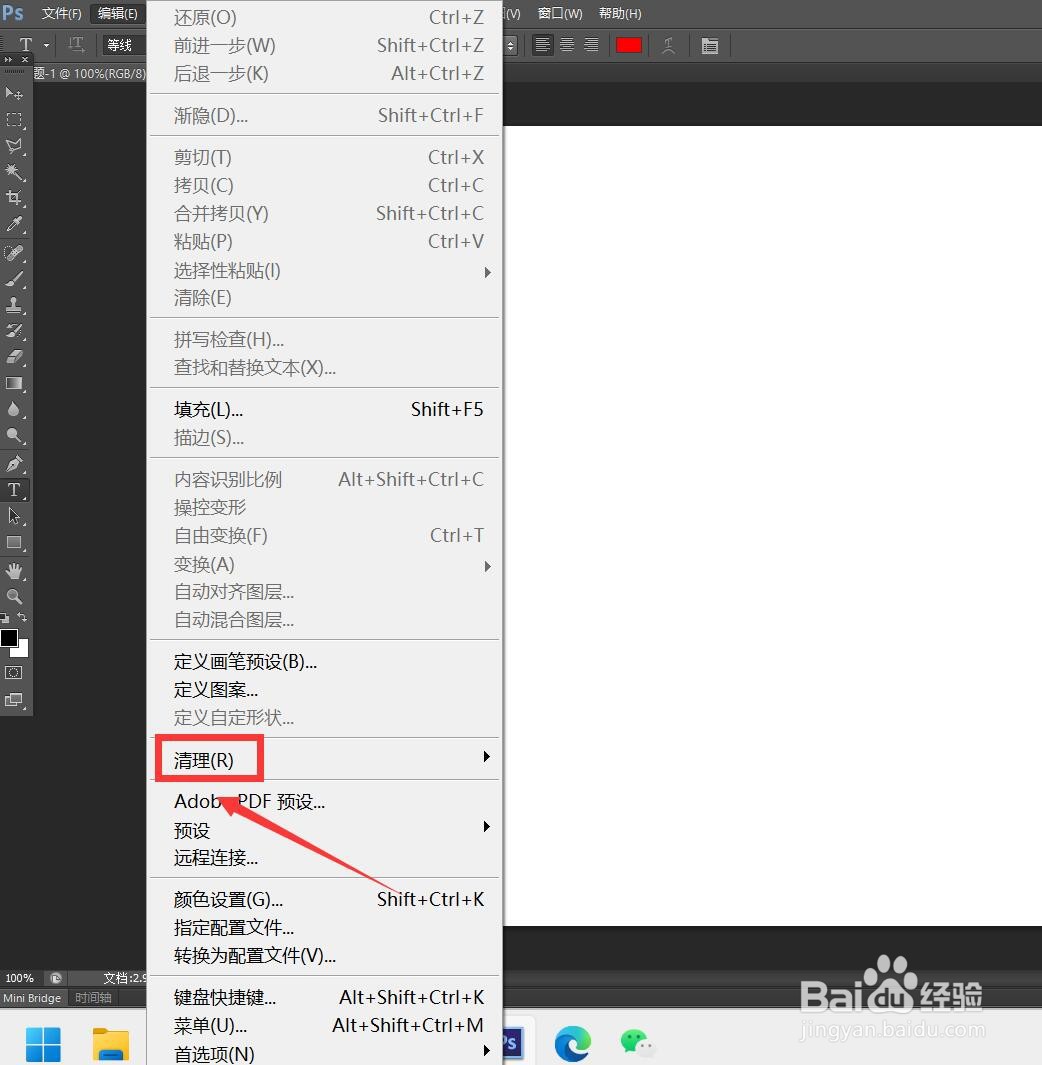
Task: Choose 定义图案... menu entry
Action: point(325,689)
